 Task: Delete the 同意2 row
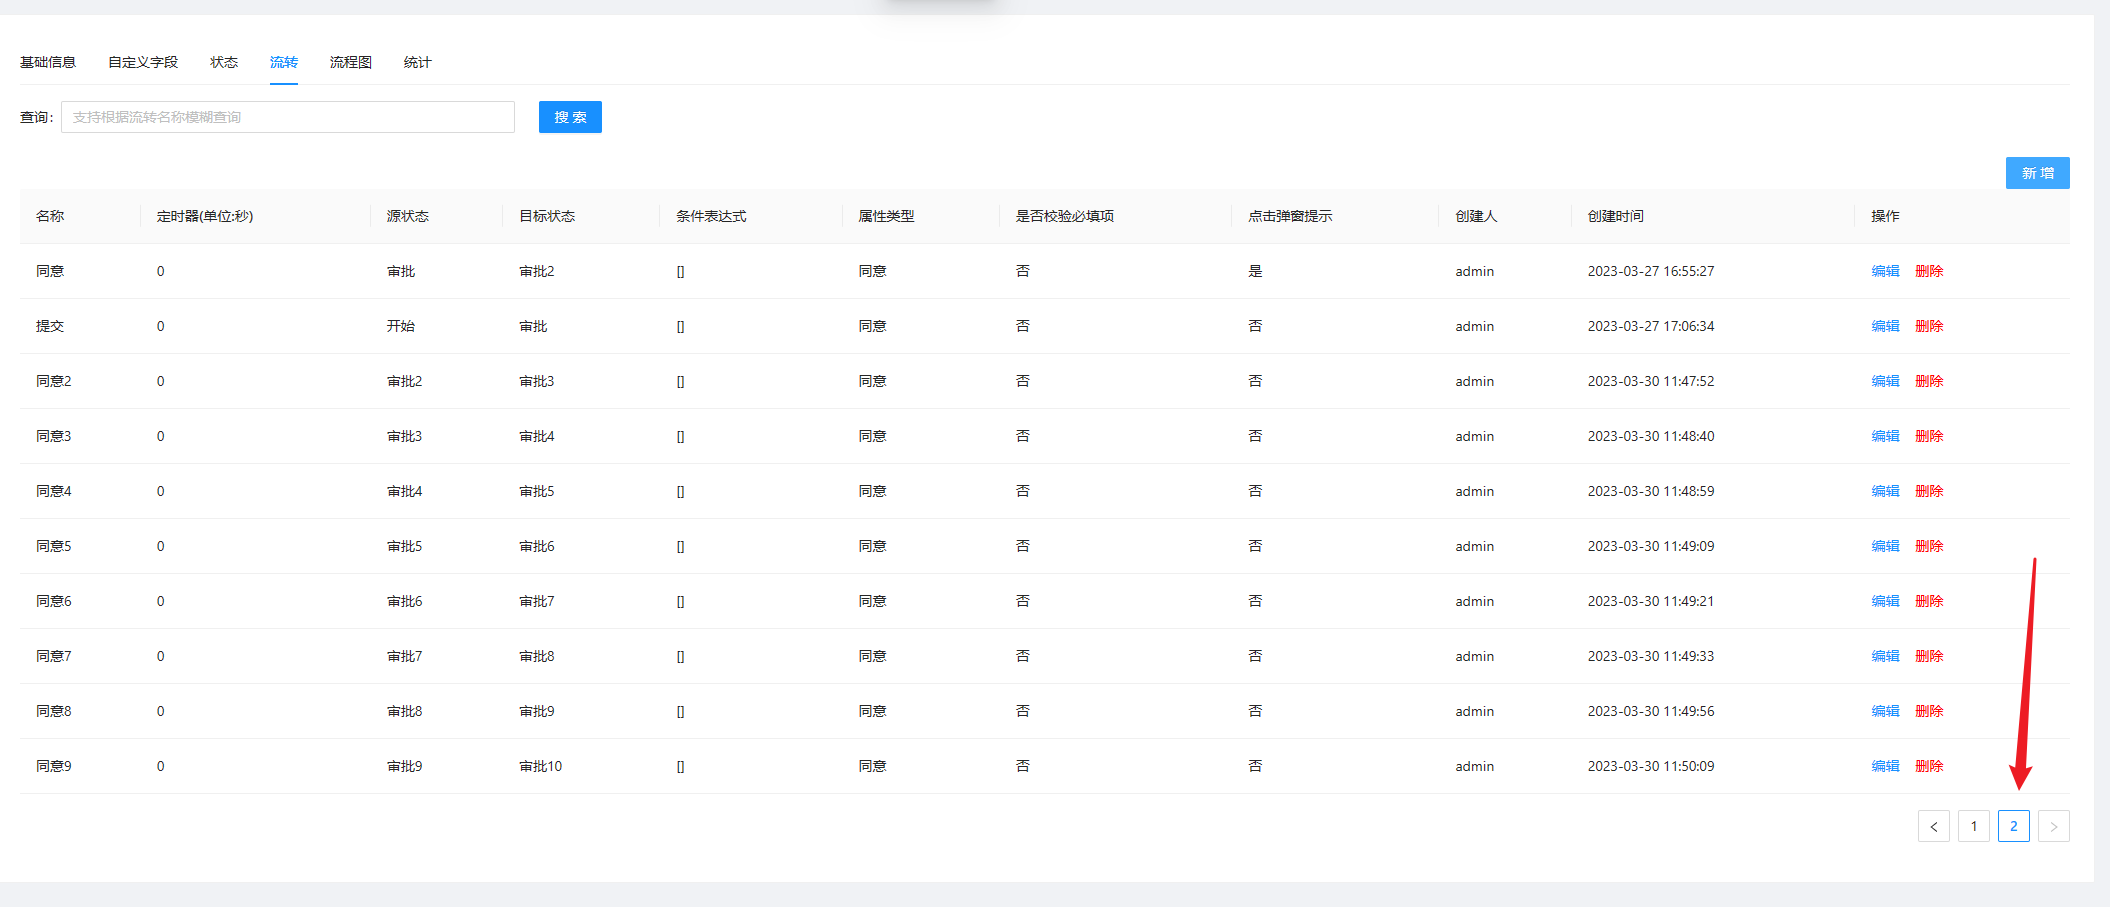point(1929,381)
